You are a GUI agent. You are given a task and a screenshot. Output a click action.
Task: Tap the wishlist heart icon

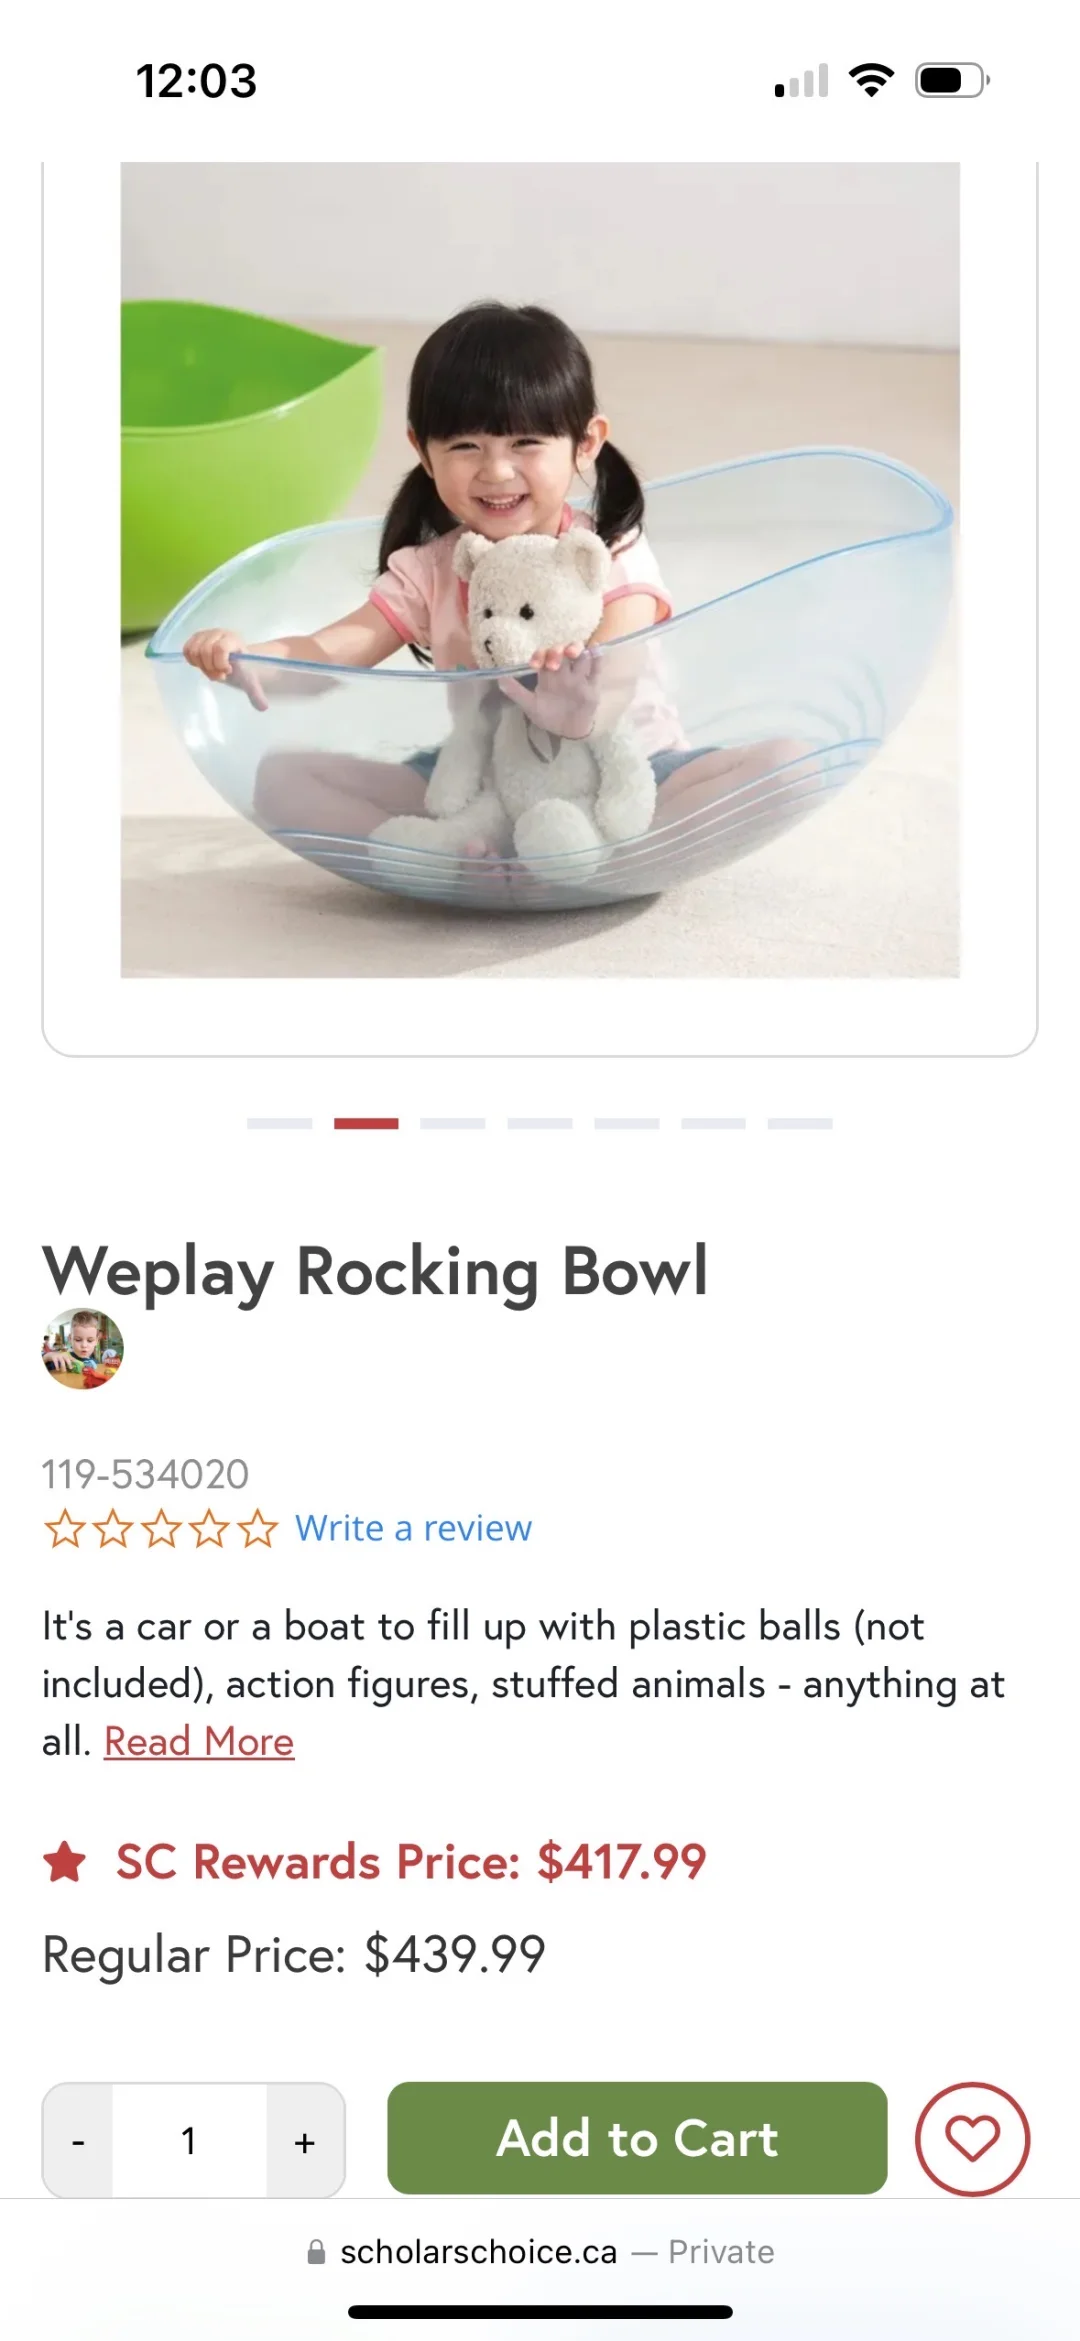click(x=972, y=2139)
